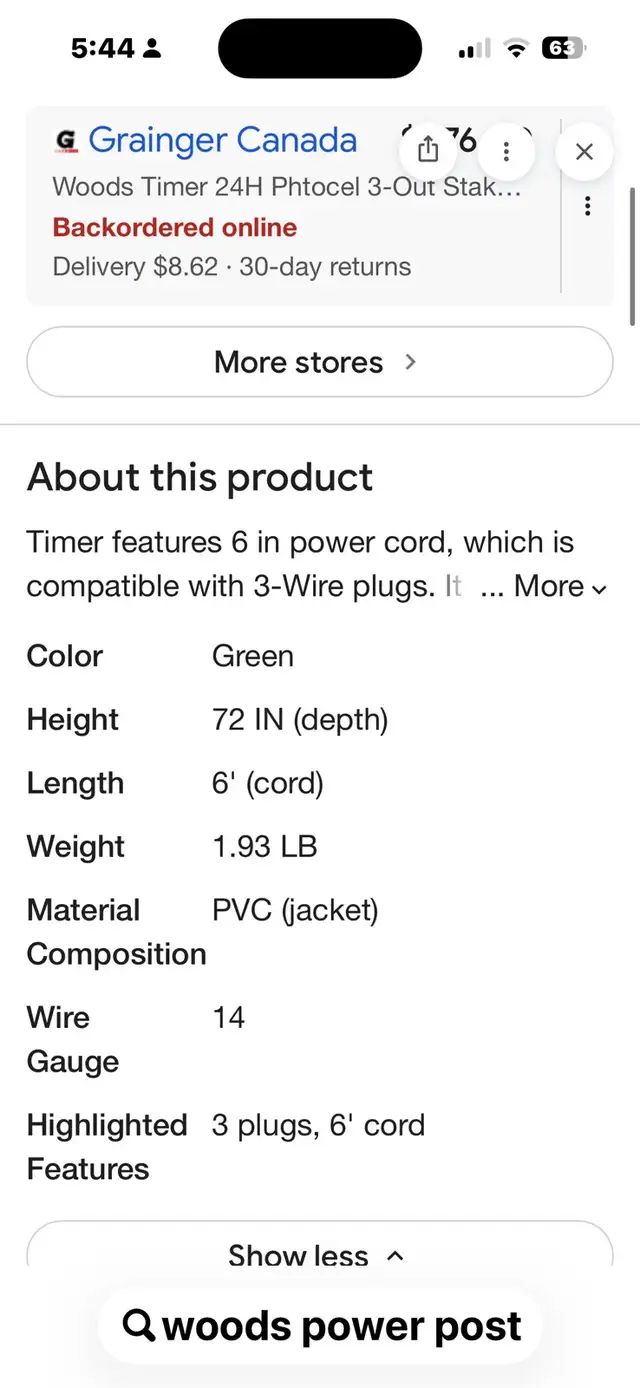Open the Grainger Canada store options dots

point(587,206)
